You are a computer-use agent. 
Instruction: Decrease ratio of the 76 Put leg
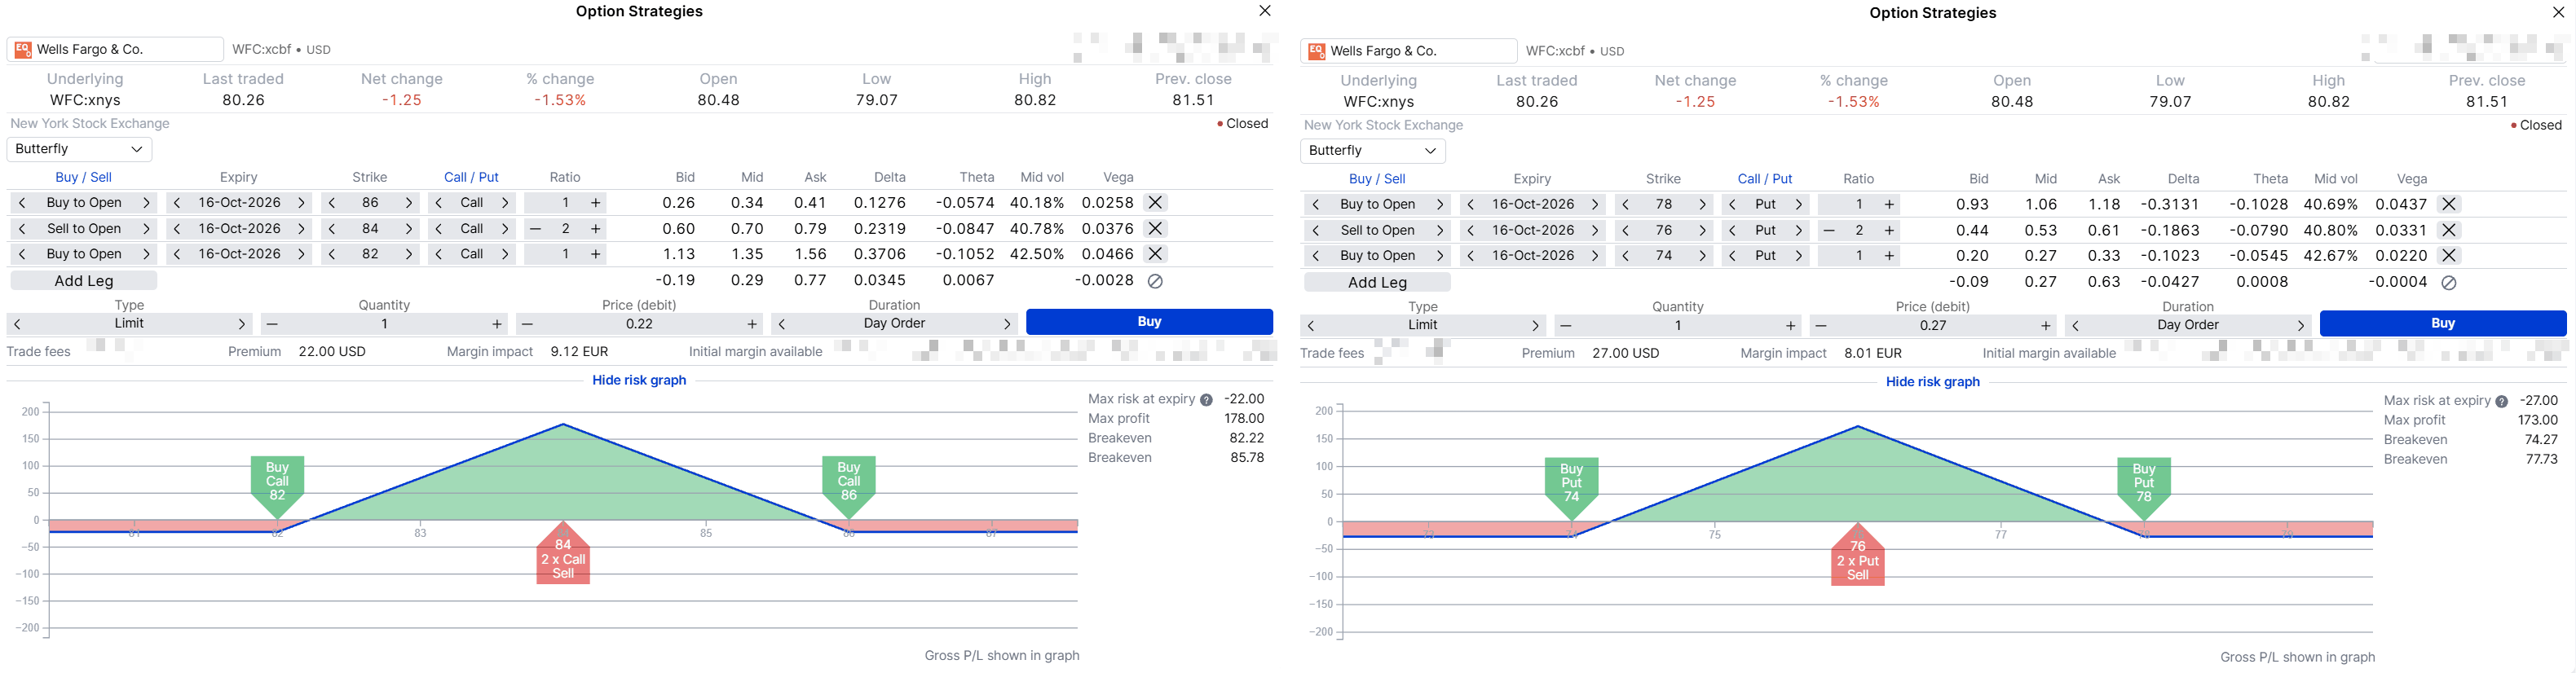1829,230
